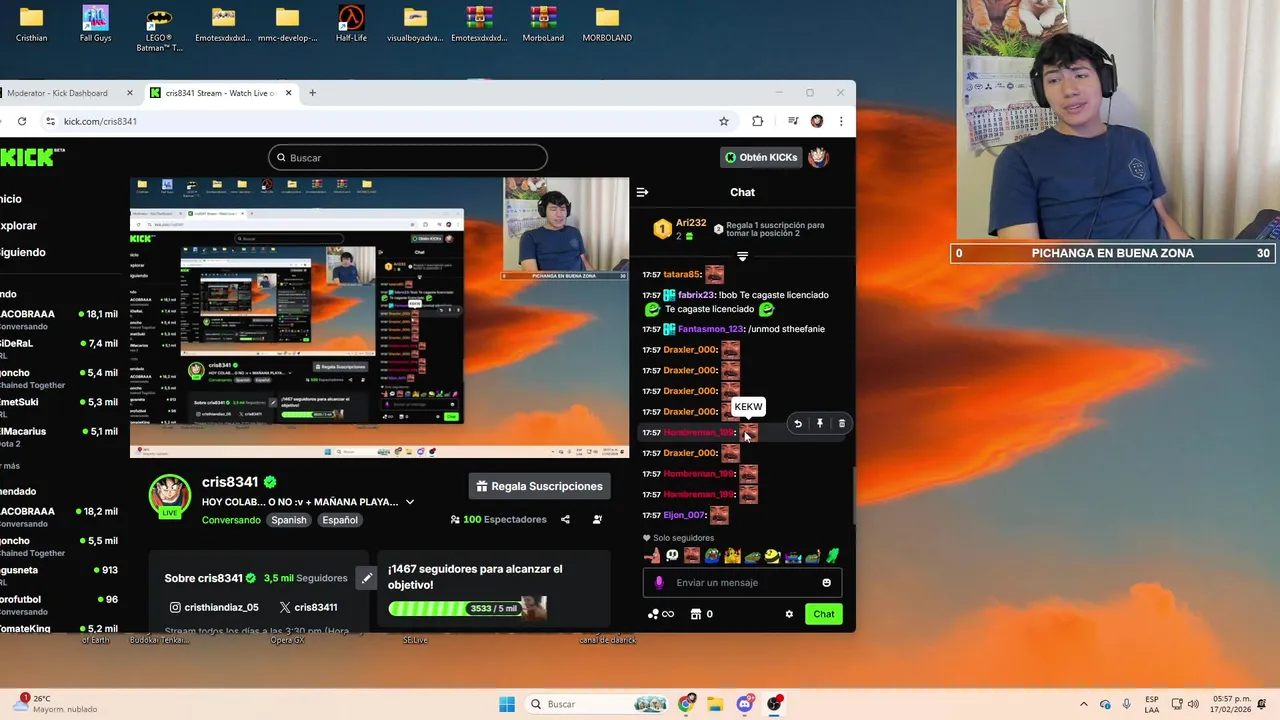Open the cris83411 X profile link

click(x=308, y=607)
